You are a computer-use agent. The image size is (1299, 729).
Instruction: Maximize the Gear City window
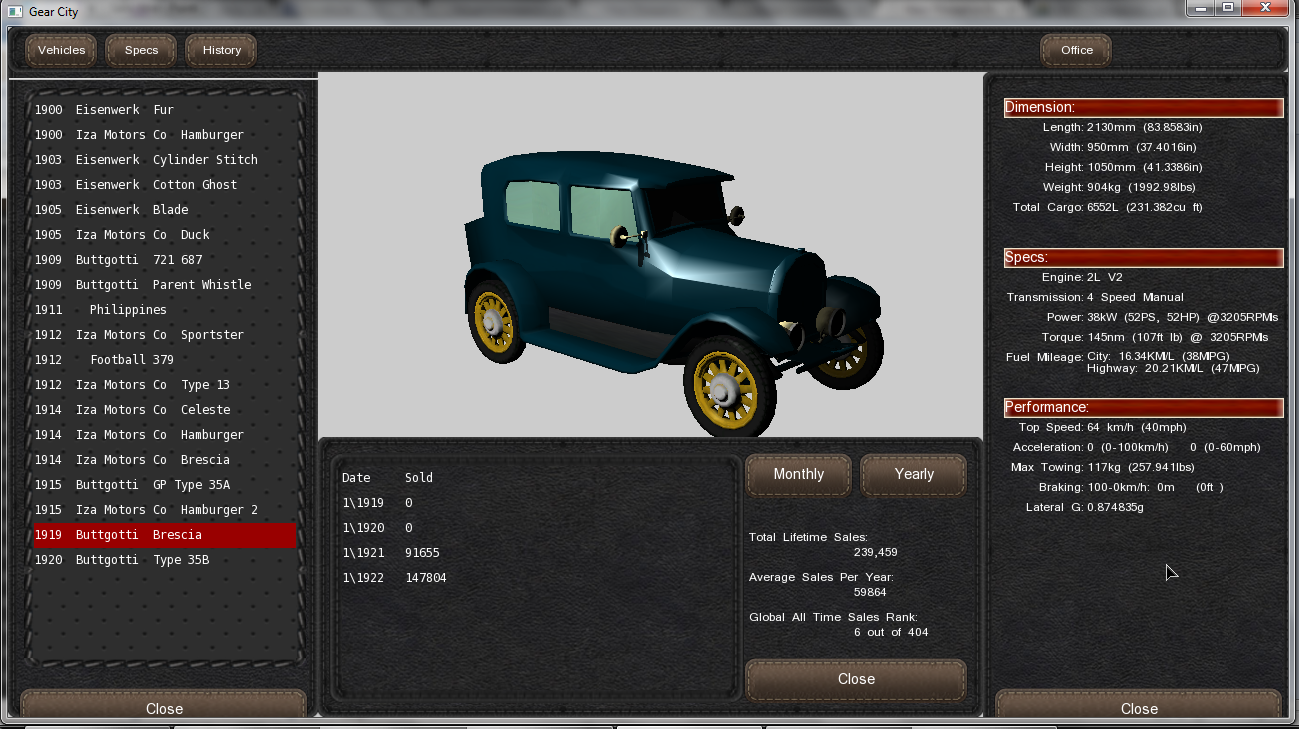coord(1227,8)
